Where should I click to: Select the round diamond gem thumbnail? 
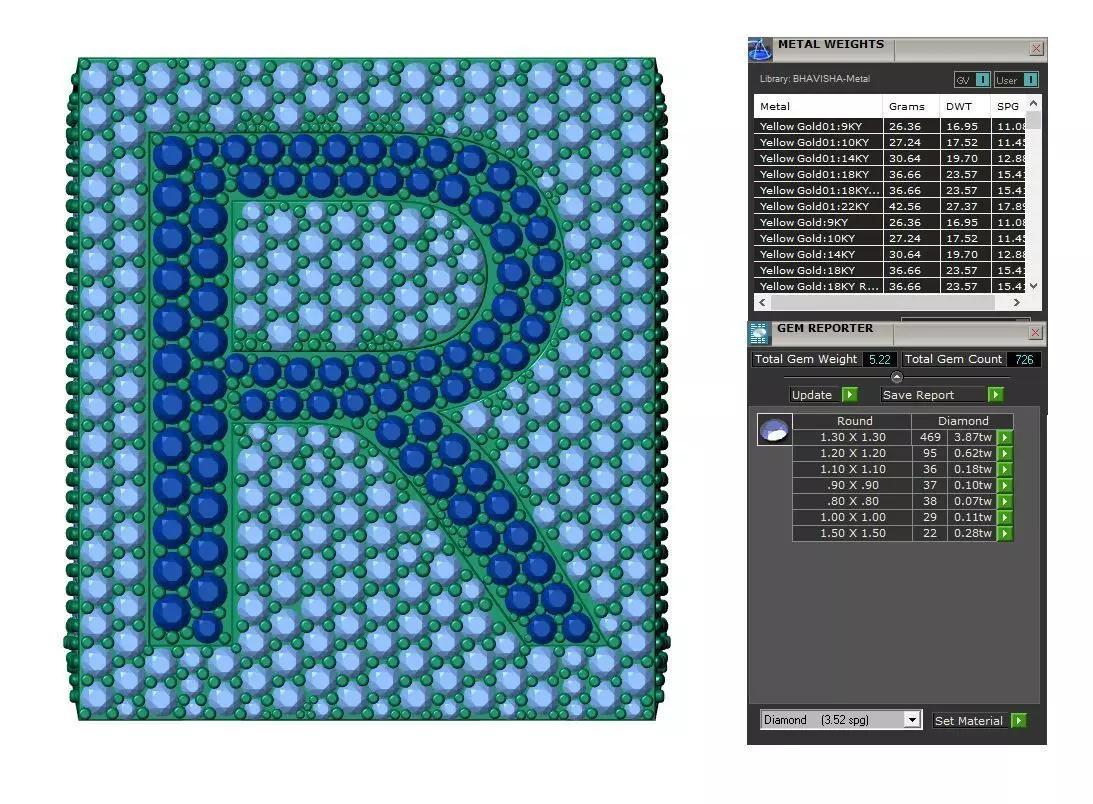tap(774, 430)
